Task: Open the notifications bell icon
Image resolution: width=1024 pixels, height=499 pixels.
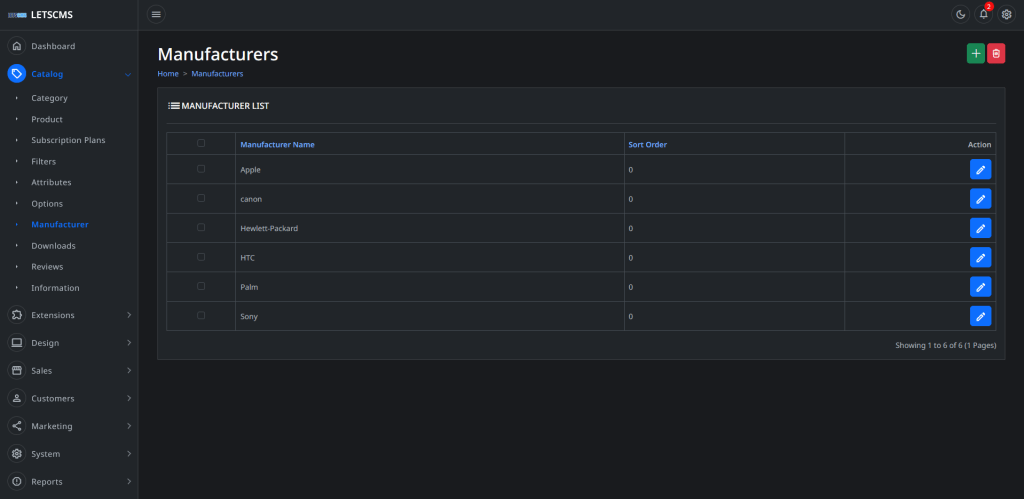Action: click(983, 14)
